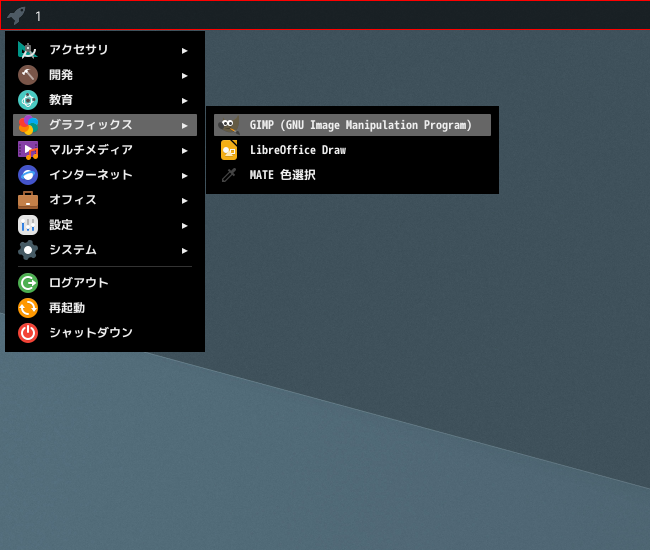
Task: Click the orange 再起動 icon
Action: [28, 308]
